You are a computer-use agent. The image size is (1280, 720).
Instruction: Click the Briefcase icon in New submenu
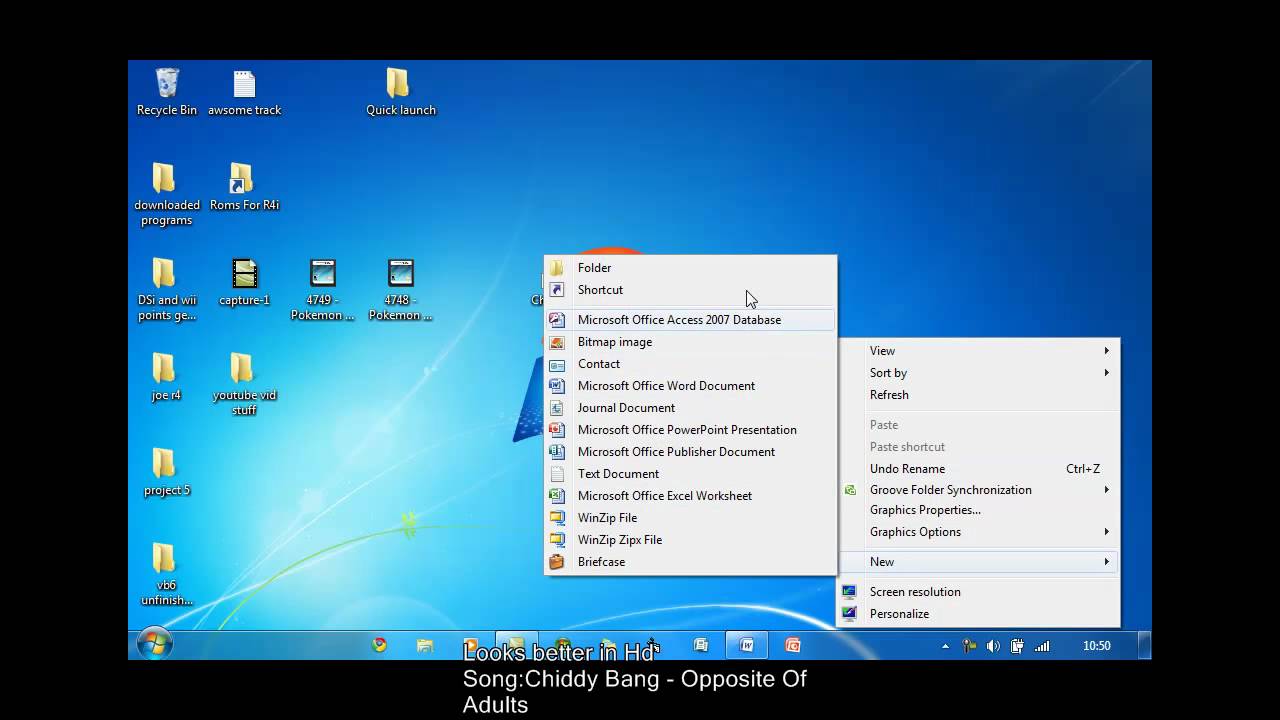557,562
